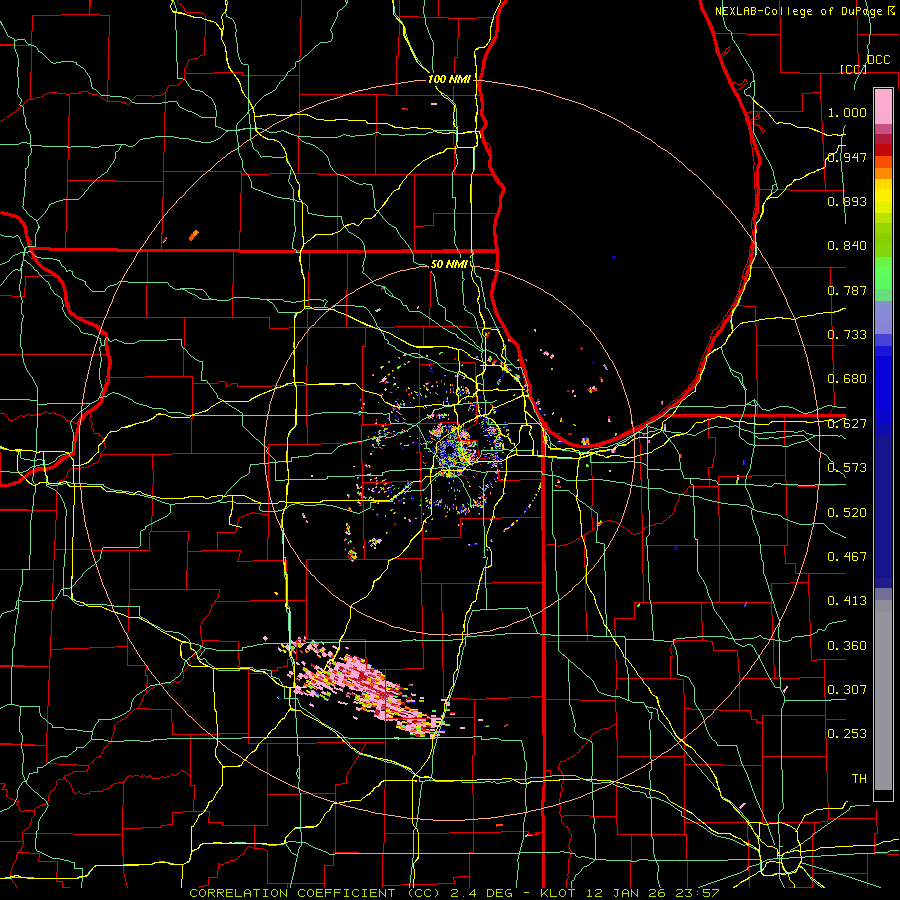Select the 0.520 scale value

847,513
